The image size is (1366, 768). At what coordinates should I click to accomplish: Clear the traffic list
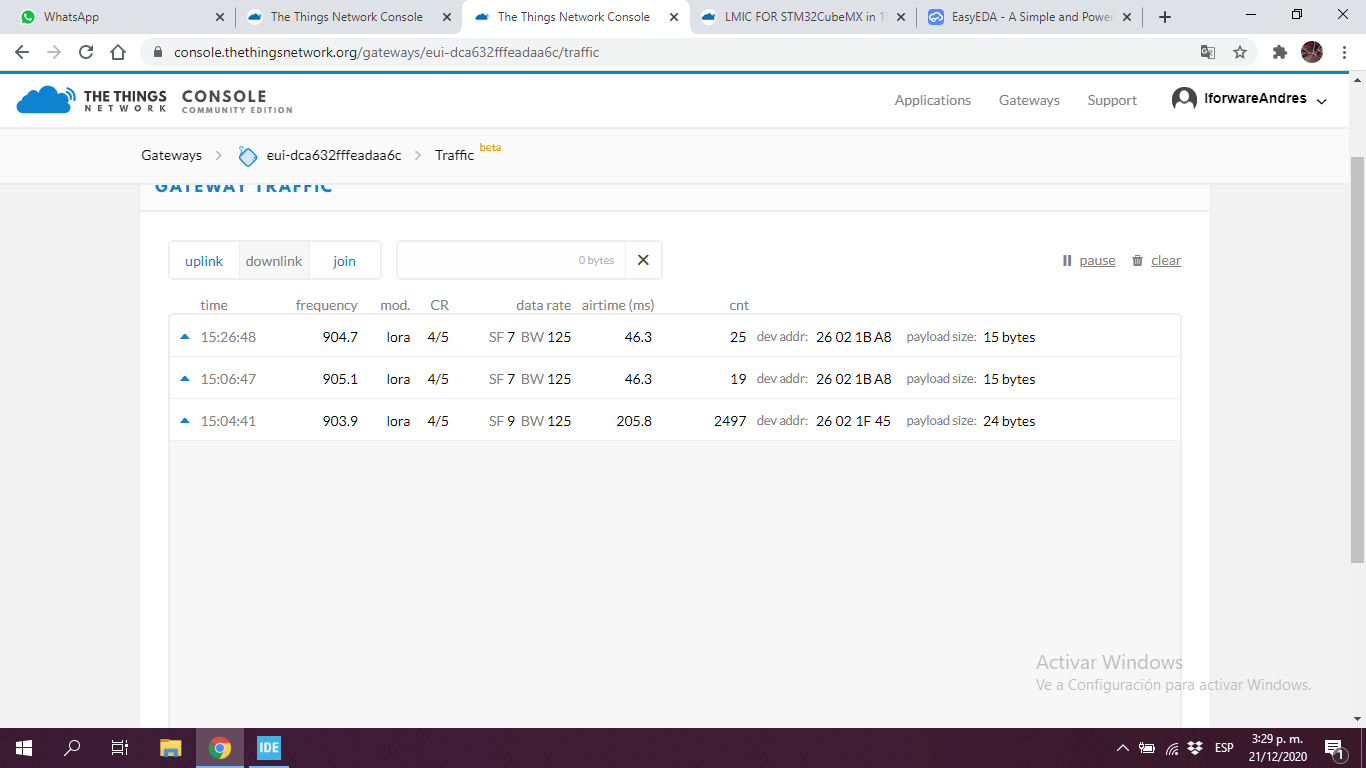point(1156,260)
